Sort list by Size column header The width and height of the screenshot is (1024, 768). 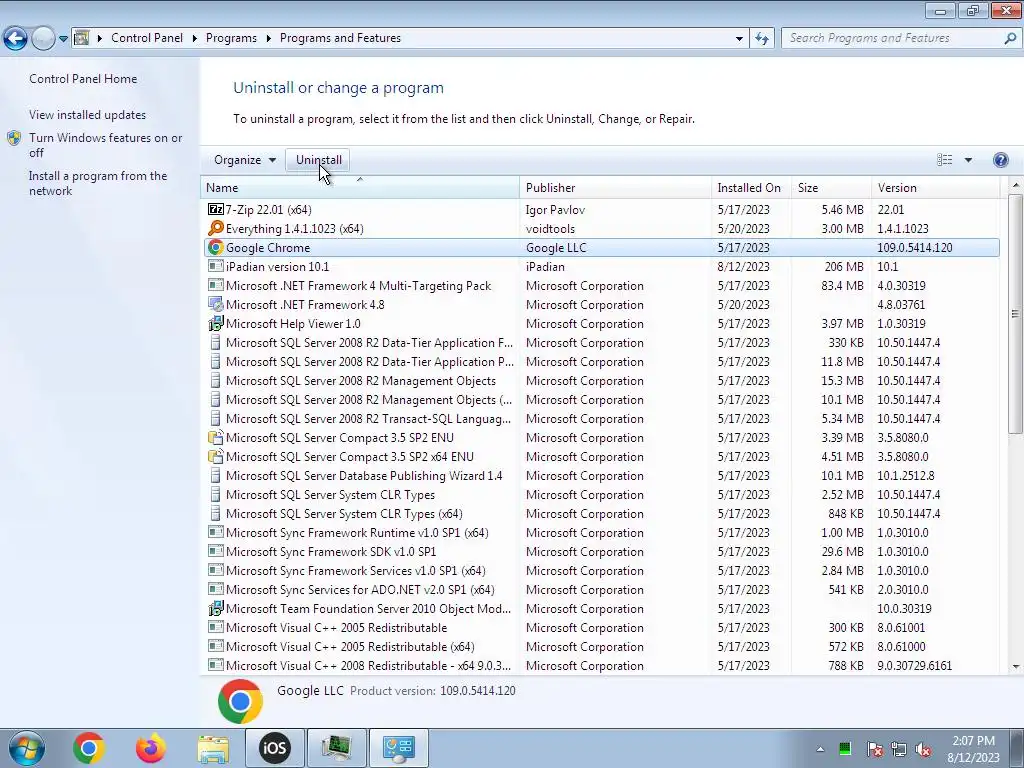coord(831,187)
